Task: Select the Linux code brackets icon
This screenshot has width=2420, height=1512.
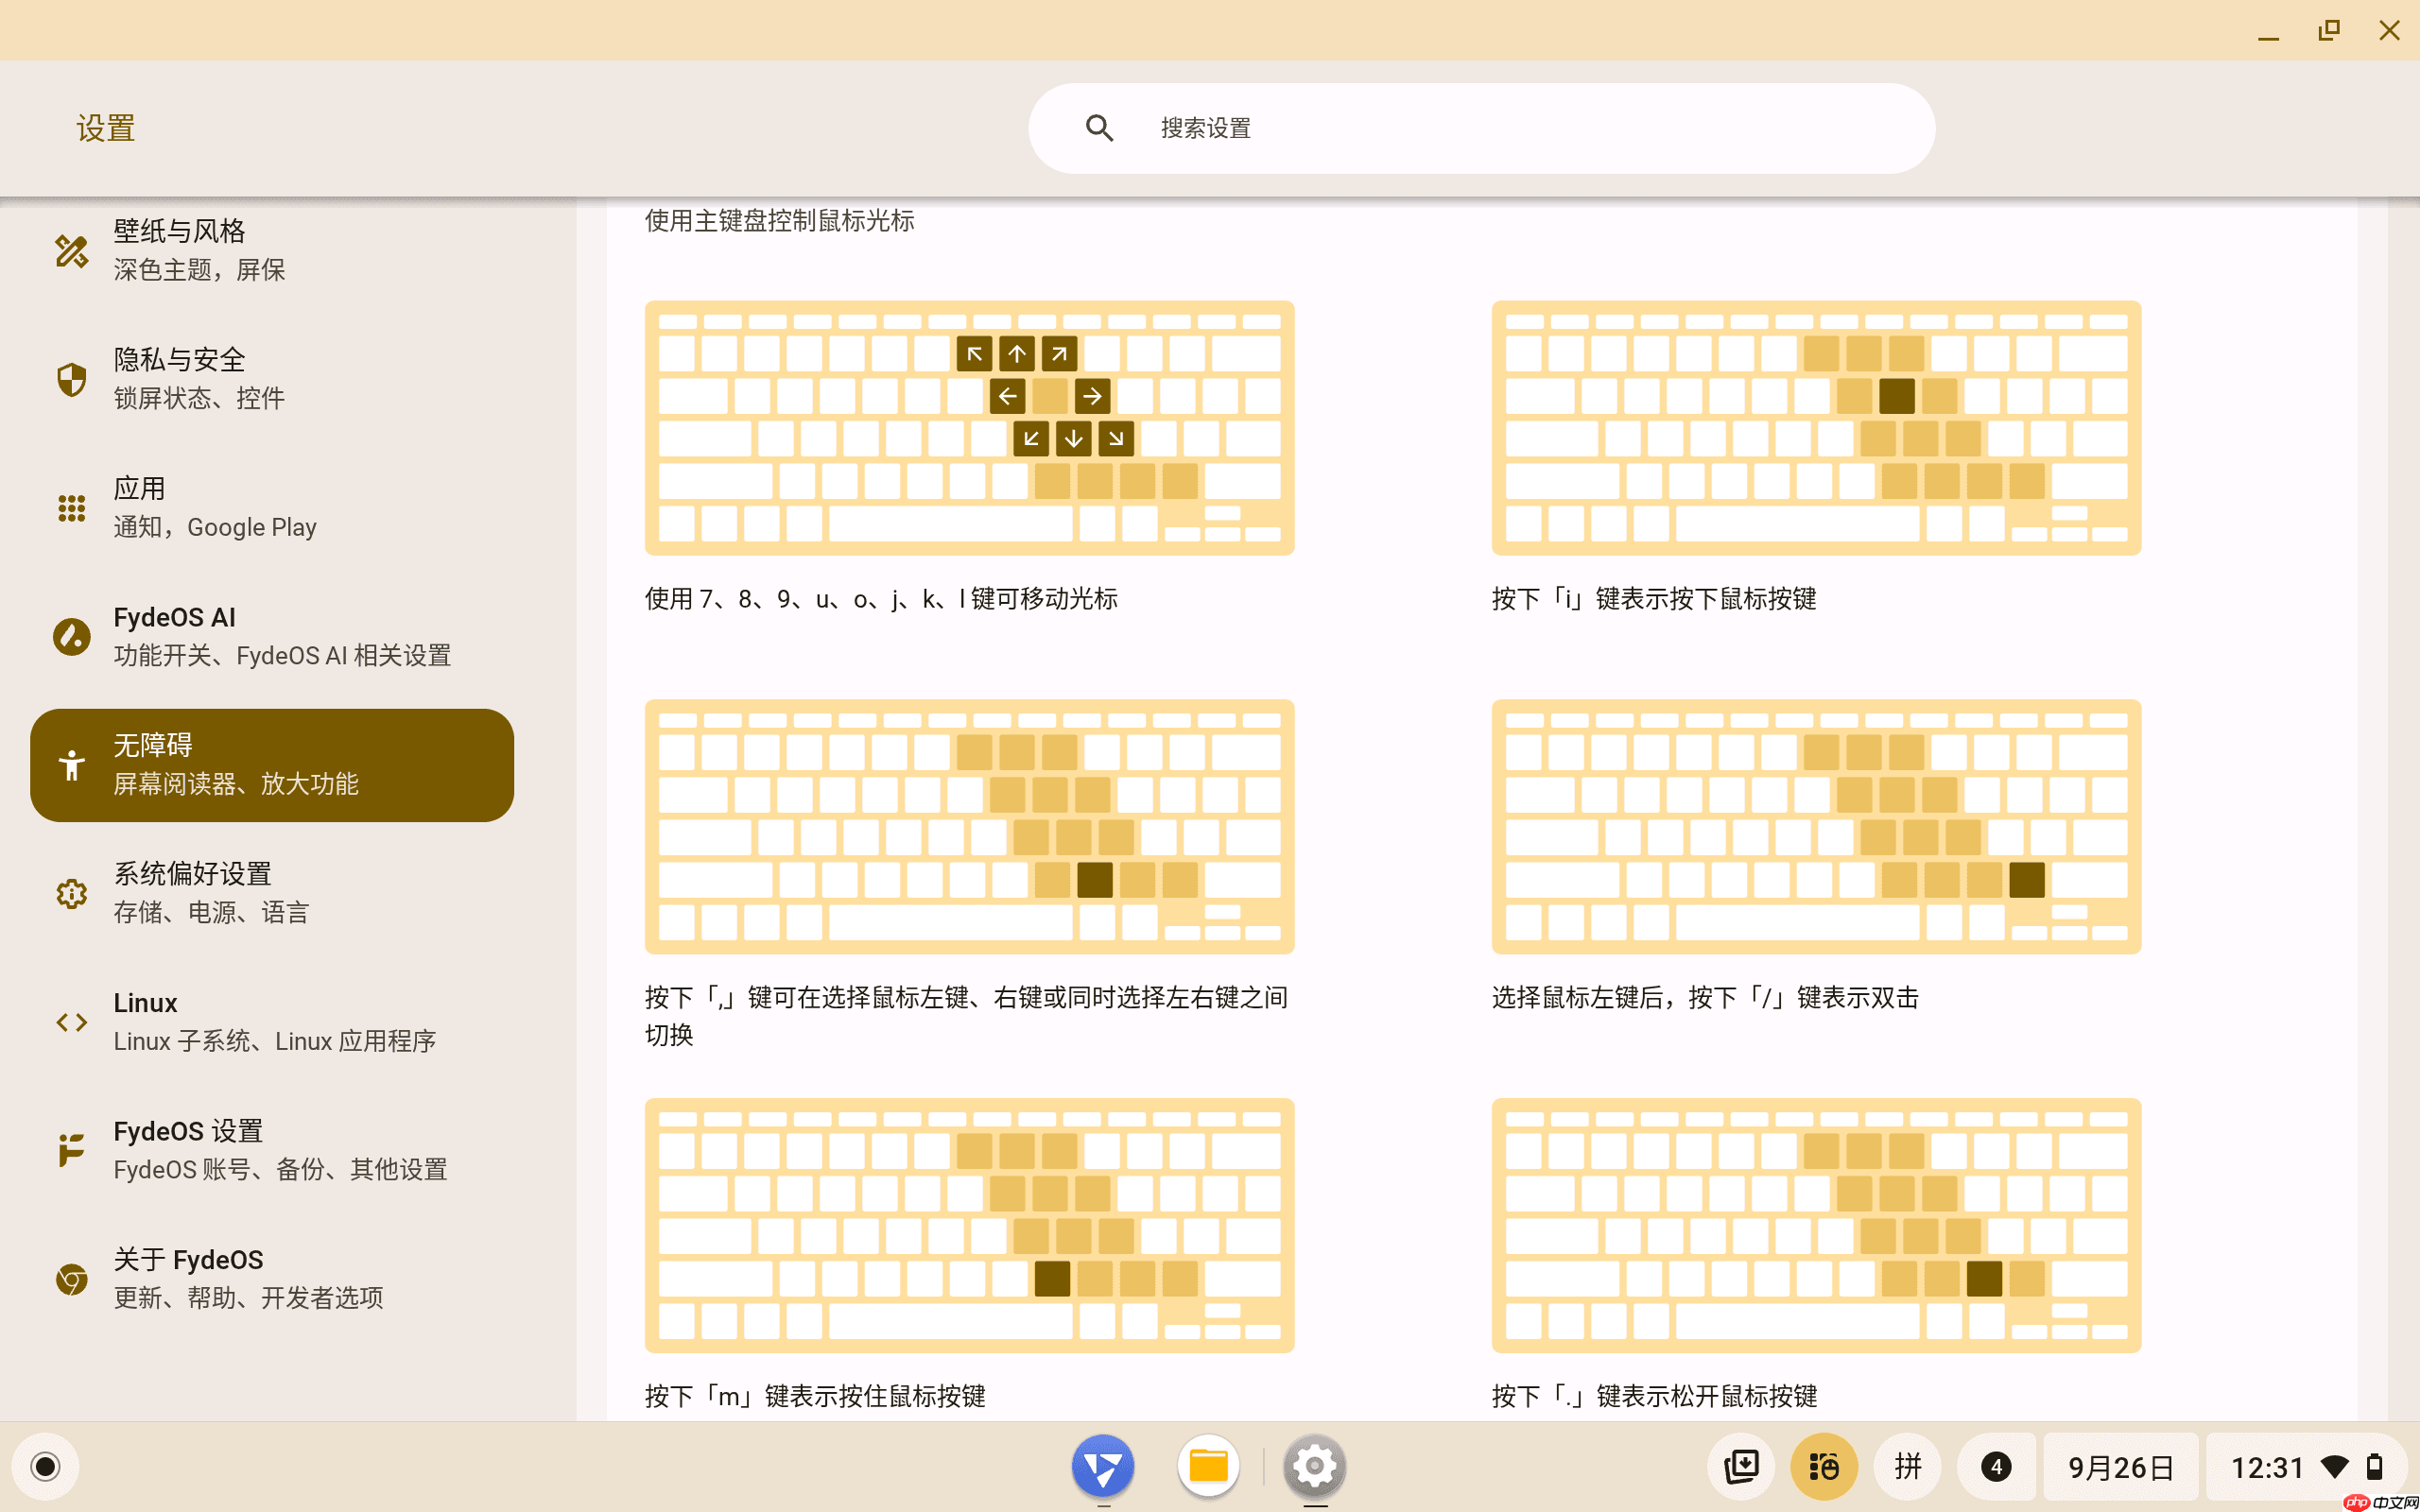Action: [x=71, y=1021]
